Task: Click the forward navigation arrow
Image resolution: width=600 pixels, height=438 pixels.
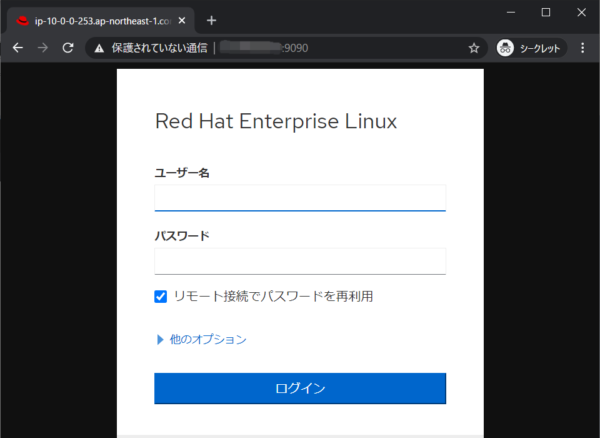Action: 43,48
